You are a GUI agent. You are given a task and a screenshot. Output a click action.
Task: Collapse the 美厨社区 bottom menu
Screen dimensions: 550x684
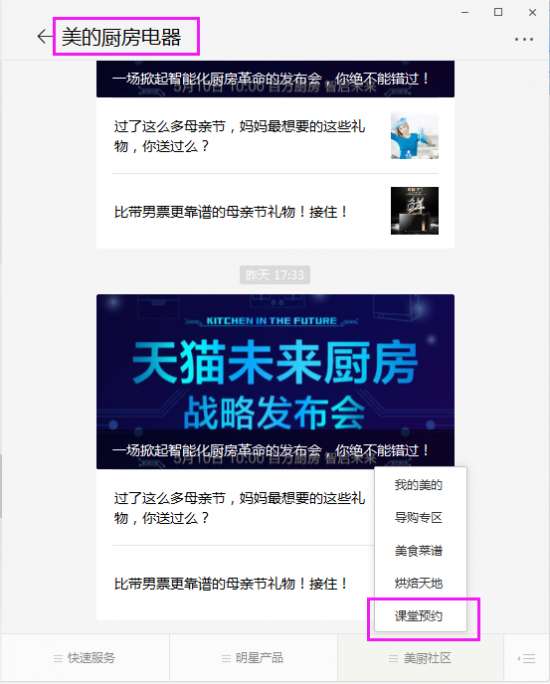420,658
